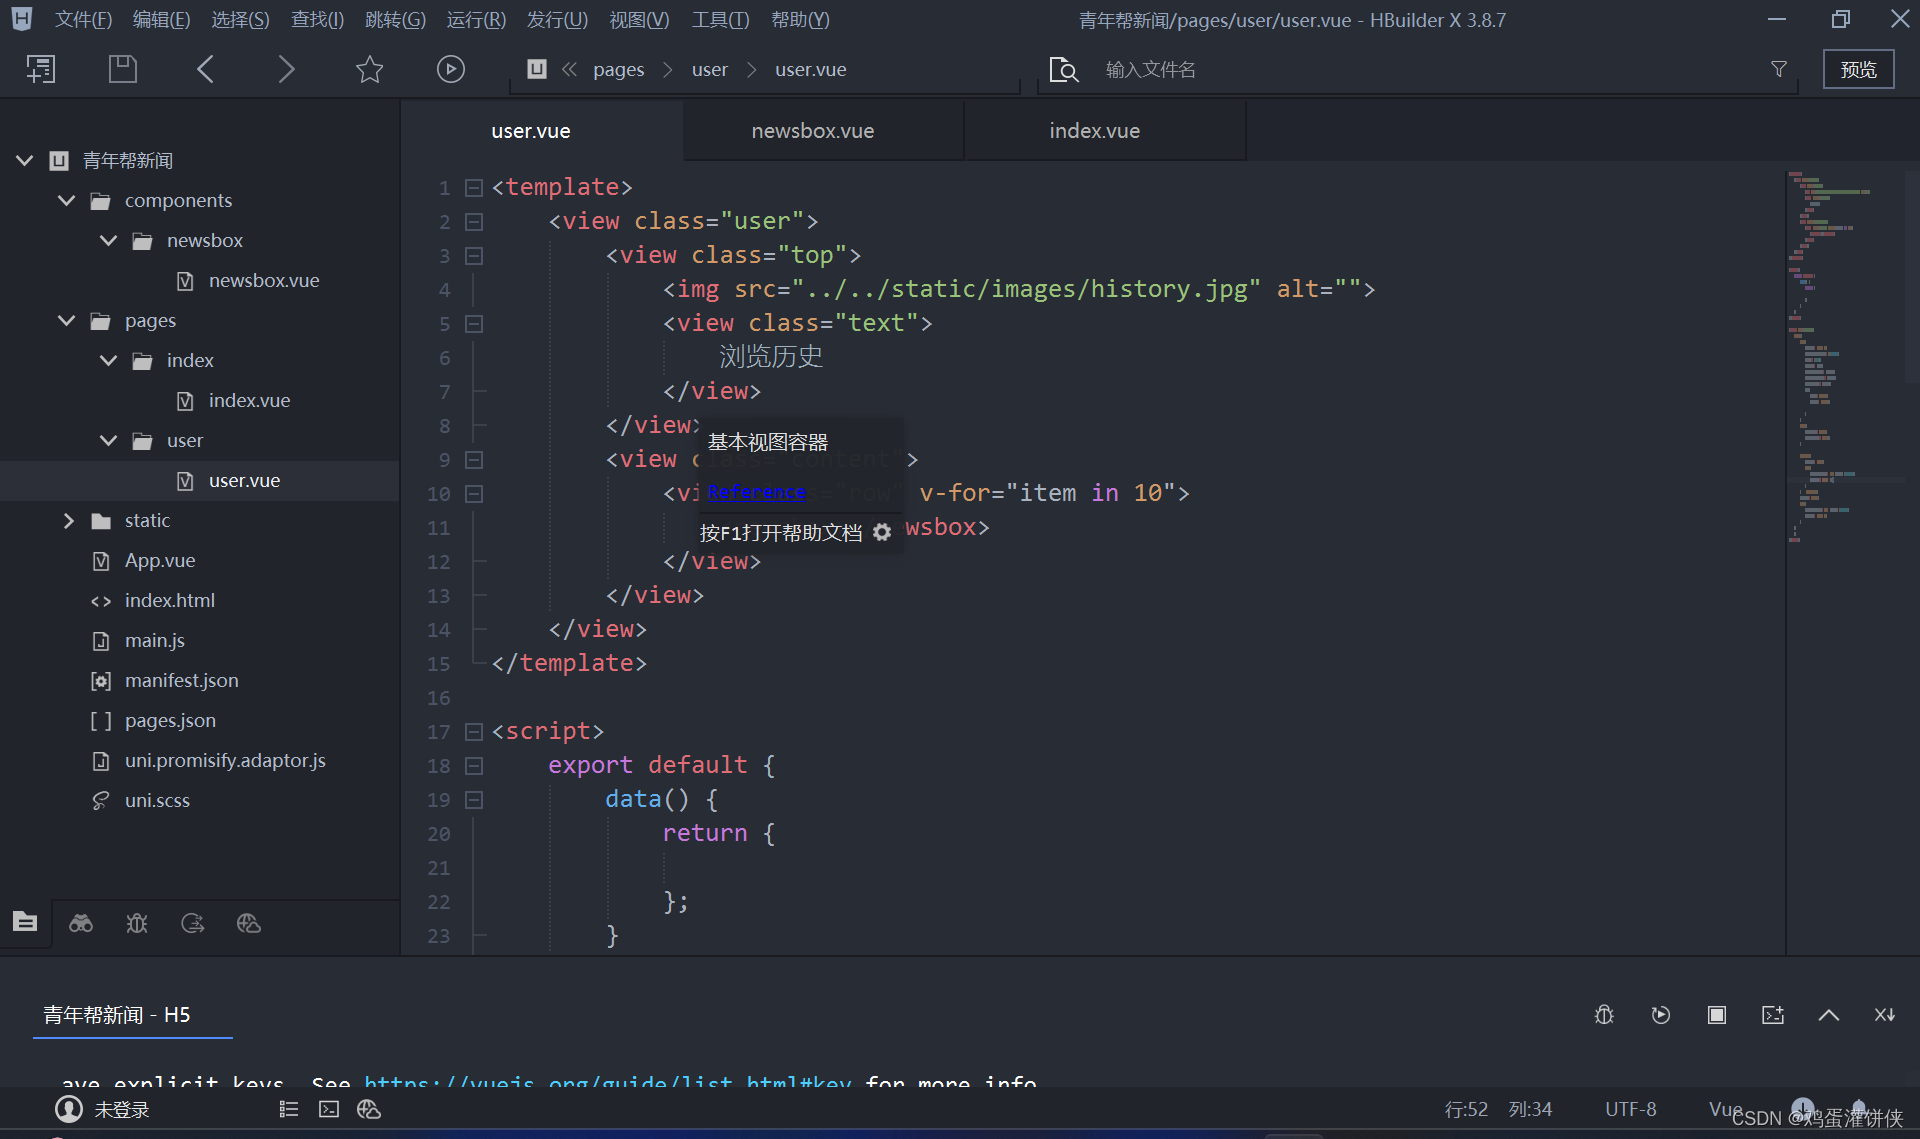This screenshot has height=1139, width=1920.
Task: Click the new file icon in toolbar
Action: (40, 69)
